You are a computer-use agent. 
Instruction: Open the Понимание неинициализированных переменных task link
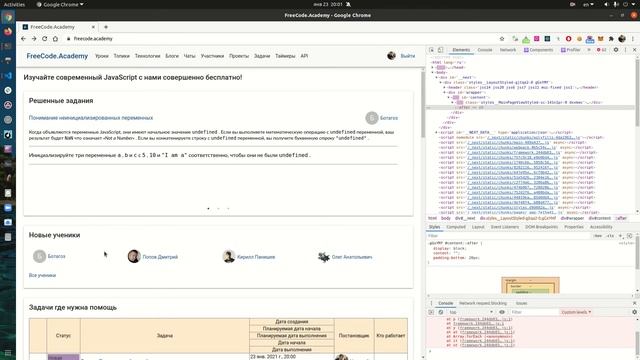tap(91, 118)
